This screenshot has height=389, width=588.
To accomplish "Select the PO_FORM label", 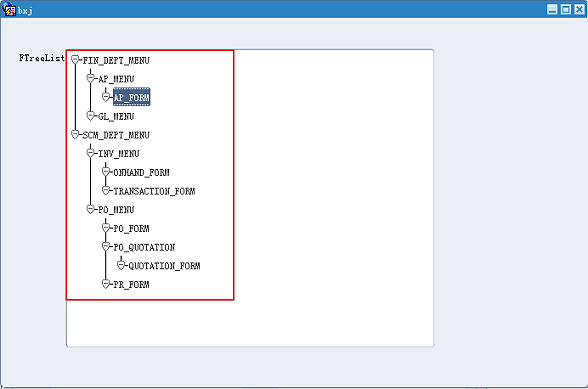I will click(131, 228).
